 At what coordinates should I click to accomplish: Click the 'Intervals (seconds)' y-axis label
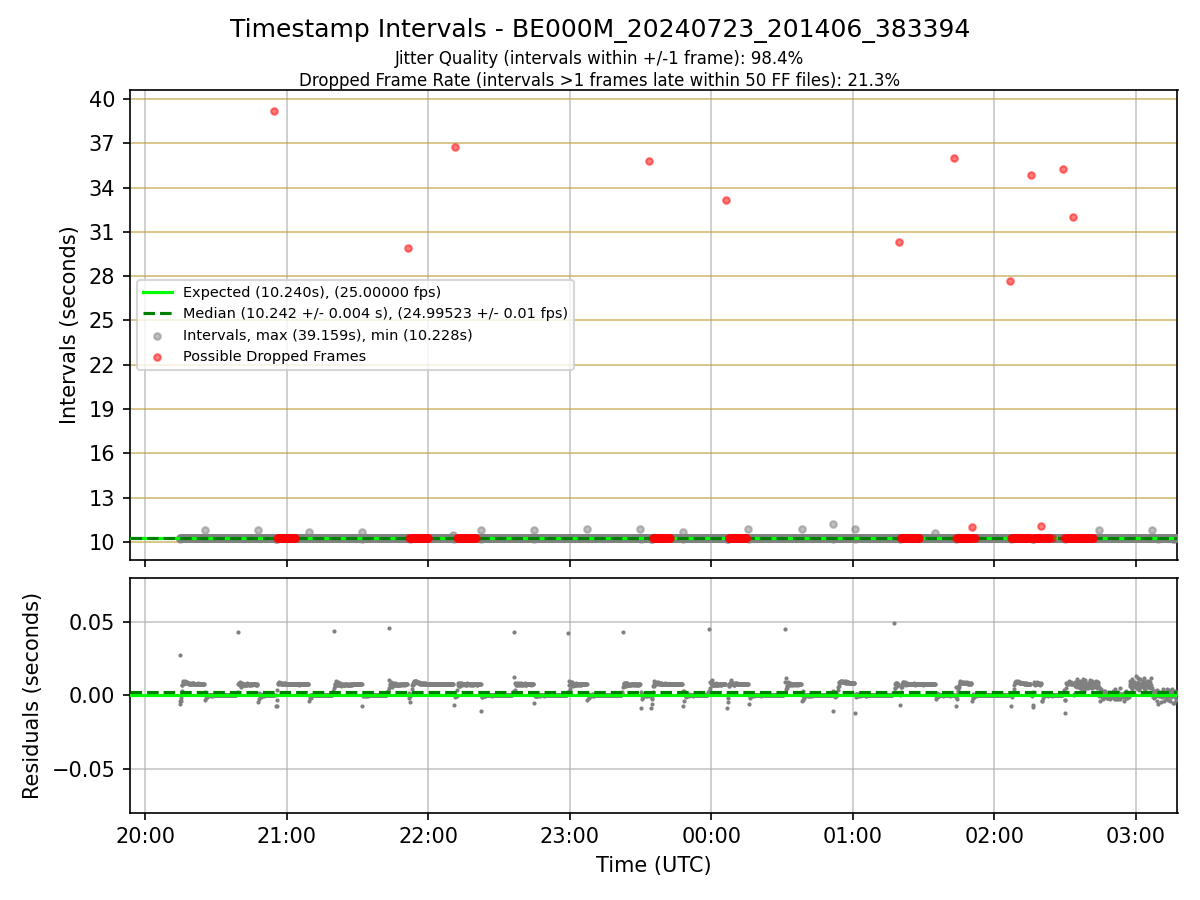[x=68, y=325]
